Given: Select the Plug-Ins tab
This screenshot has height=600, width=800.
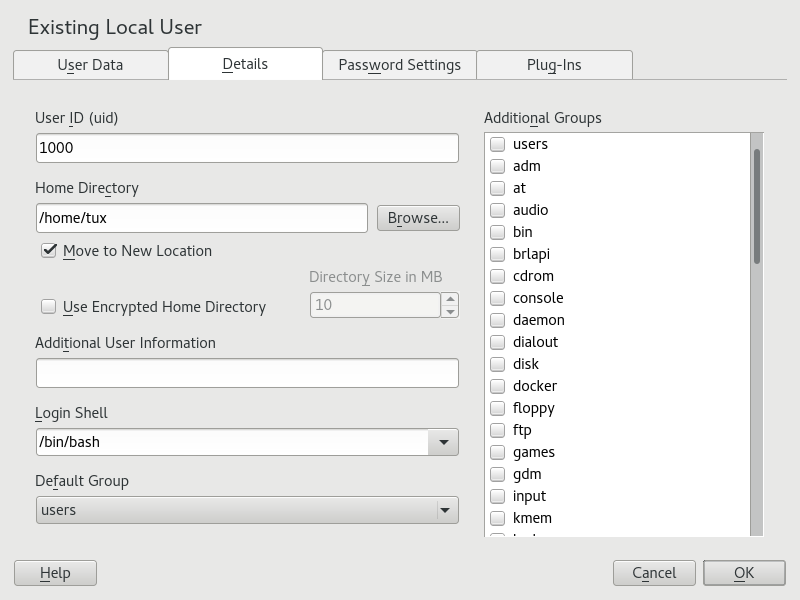Looking at the screenshot, I should point(554,65).
